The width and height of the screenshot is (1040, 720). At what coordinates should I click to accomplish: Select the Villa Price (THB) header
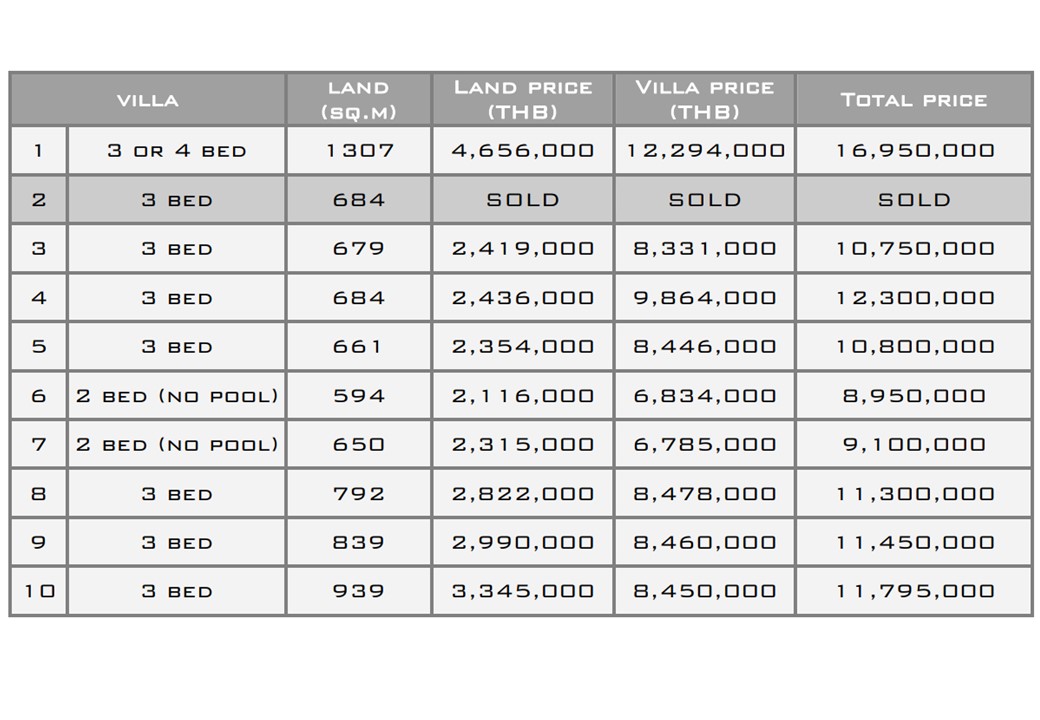[704, 100]
